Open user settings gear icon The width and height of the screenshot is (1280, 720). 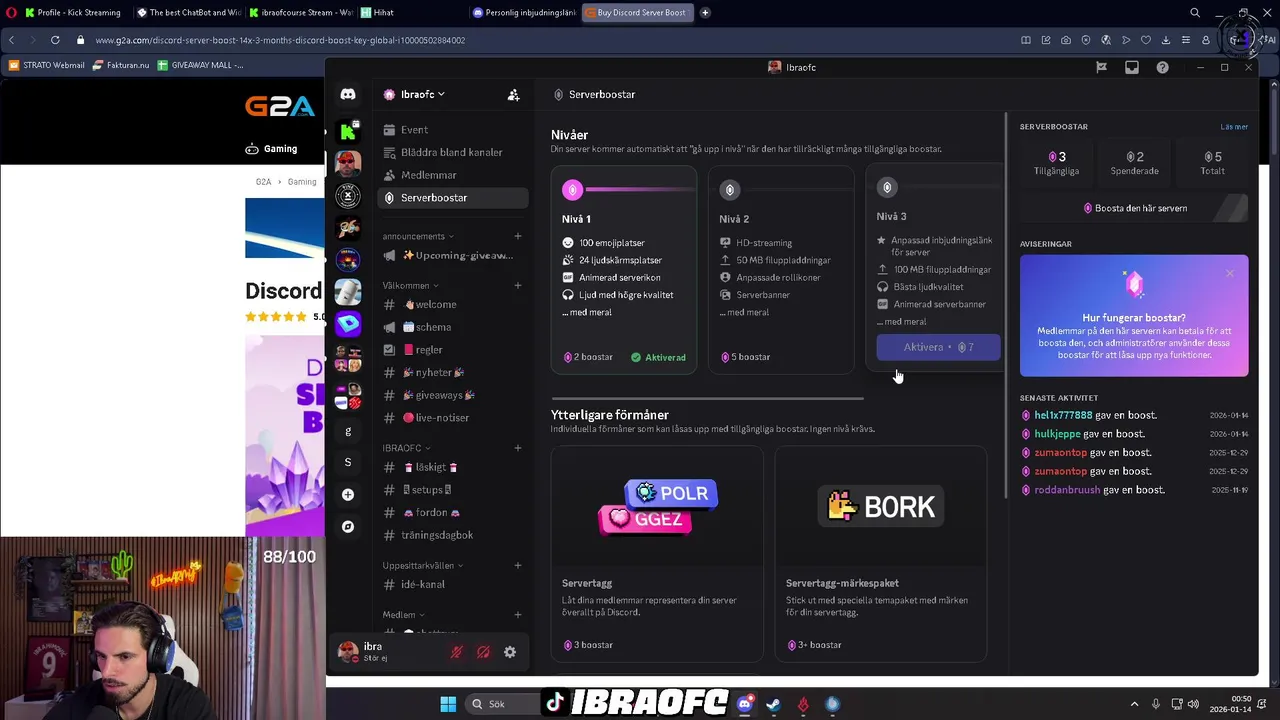click(x=510, y=652)
